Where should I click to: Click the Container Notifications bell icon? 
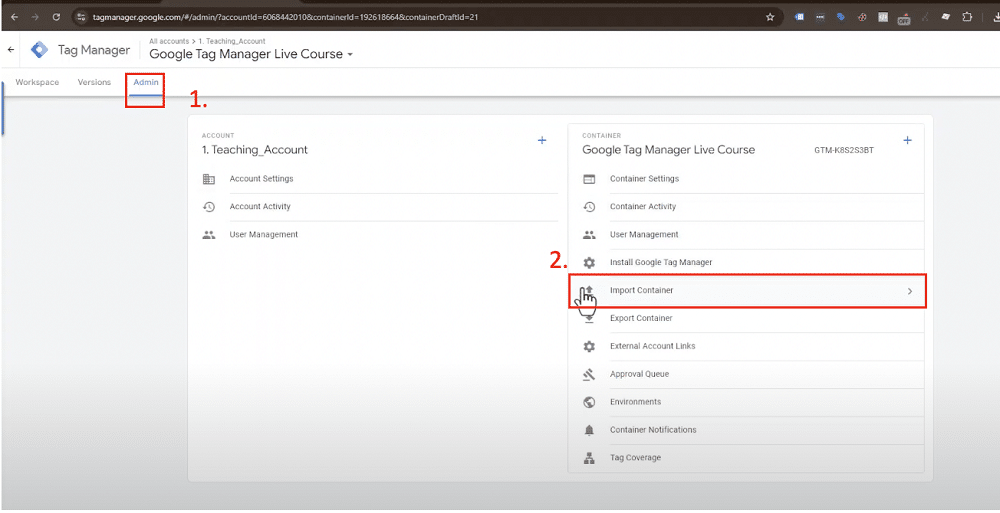coord(589,430)
